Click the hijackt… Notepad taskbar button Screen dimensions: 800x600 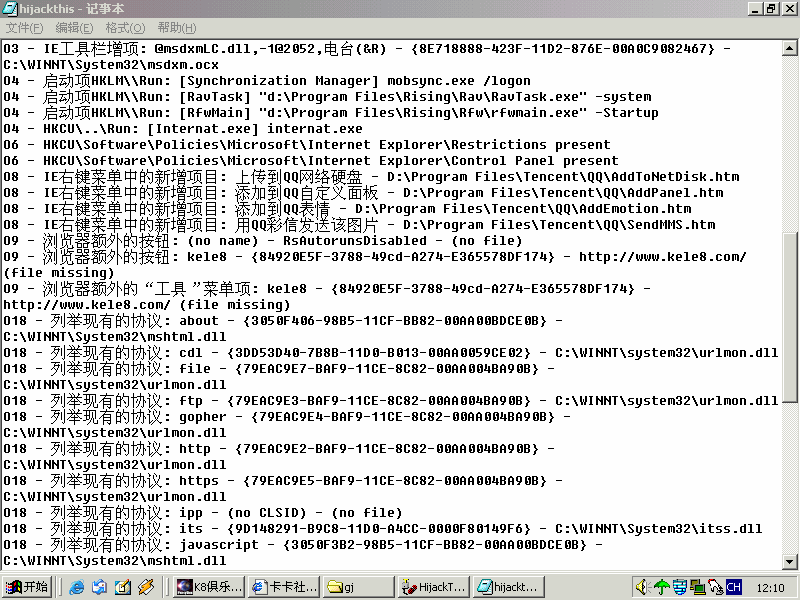click(x=509, y=587)
